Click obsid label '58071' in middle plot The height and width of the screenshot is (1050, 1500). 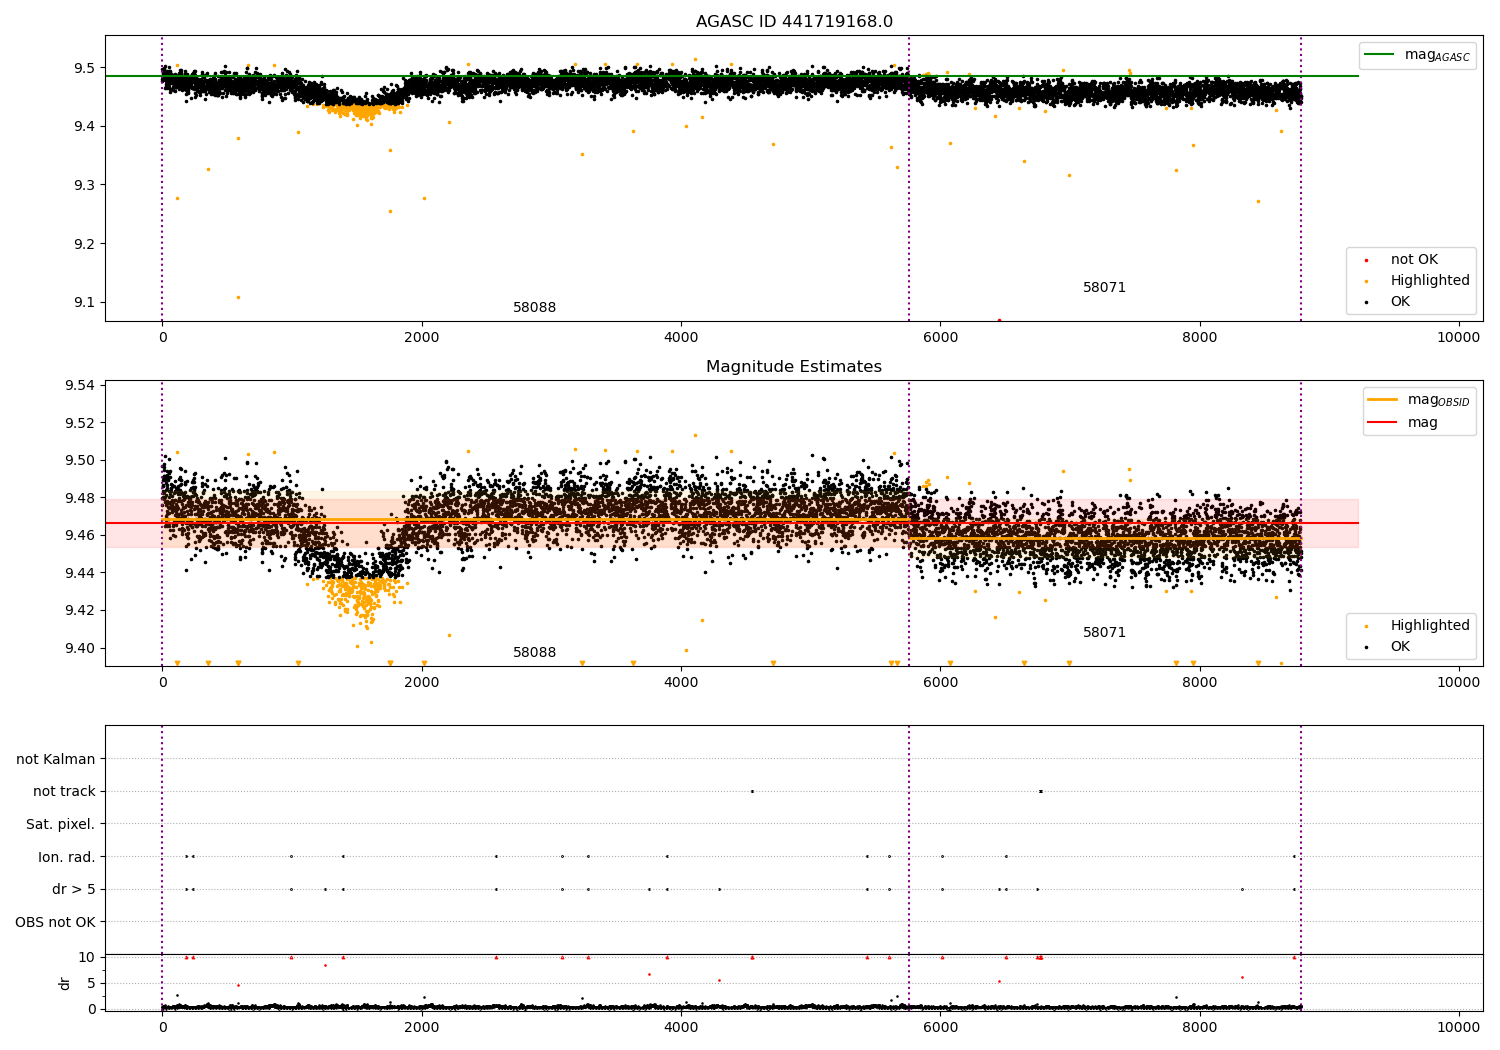(1104, 633)
